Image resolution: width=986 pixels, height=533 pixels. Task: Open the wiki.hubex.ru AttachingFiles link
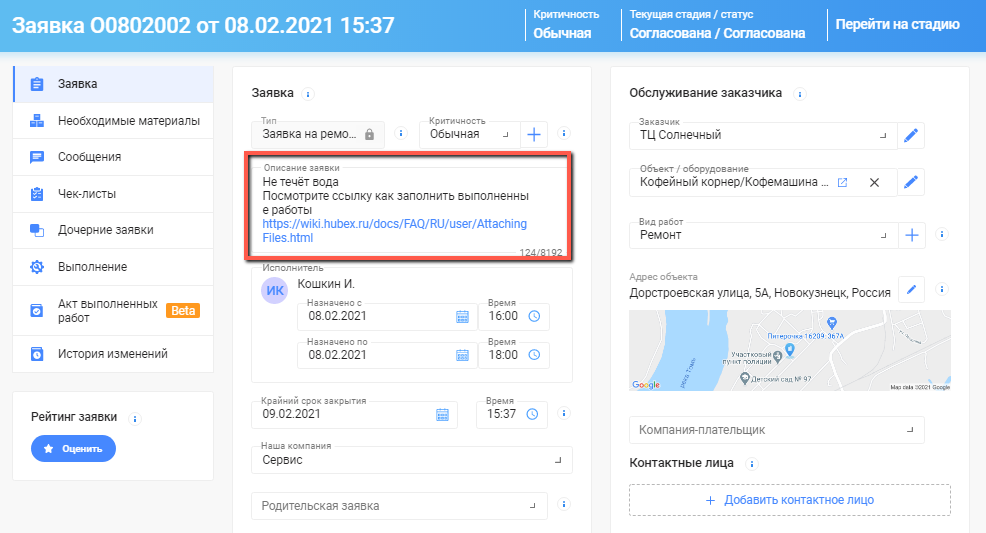(x=394, y=231)
